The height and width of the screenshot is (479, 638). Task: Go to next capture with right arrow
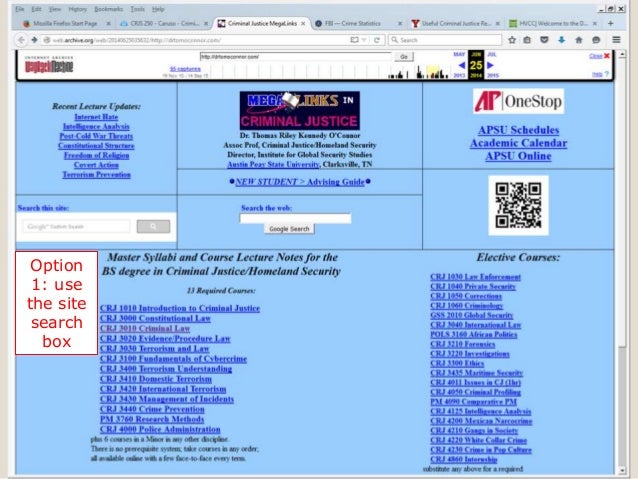(490, 65)
